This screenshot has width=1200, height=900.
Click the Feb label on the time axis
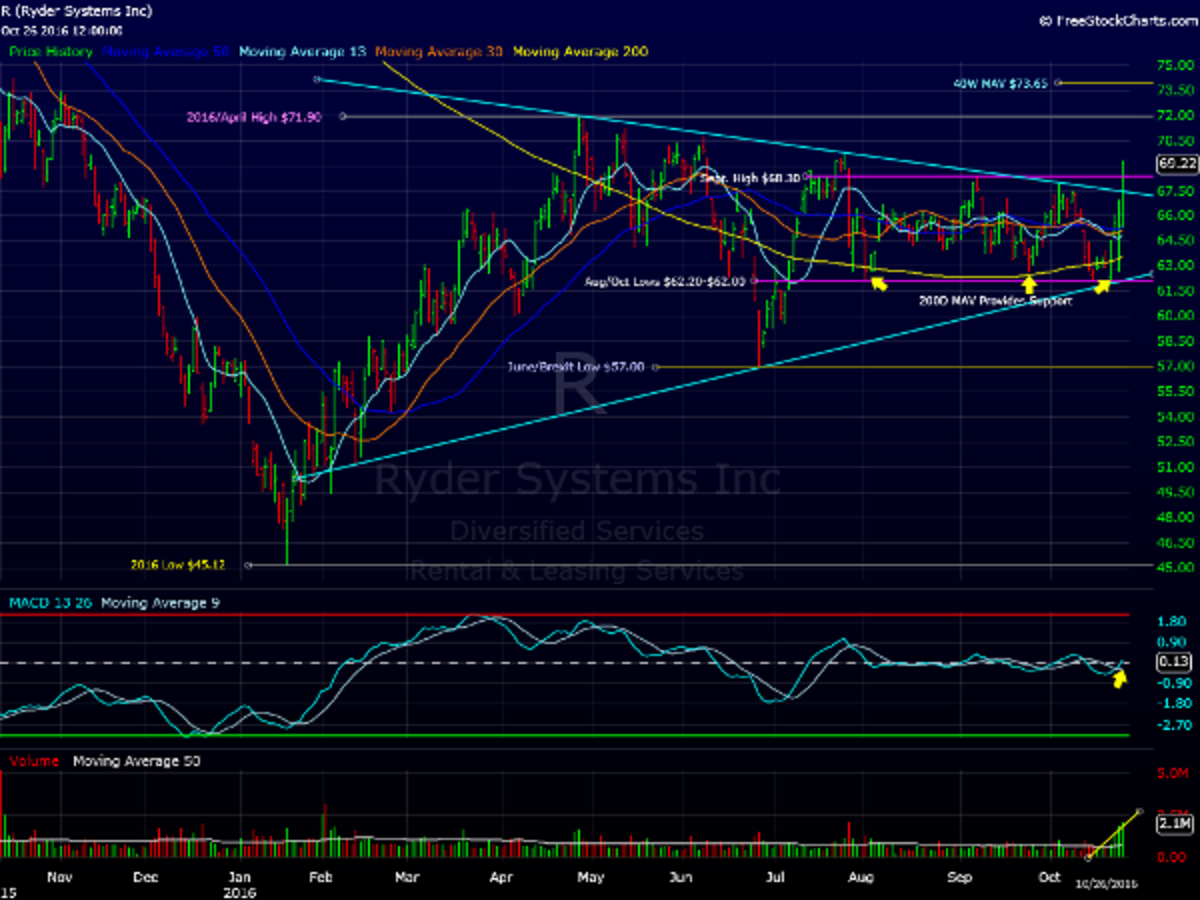coord(319,876)
